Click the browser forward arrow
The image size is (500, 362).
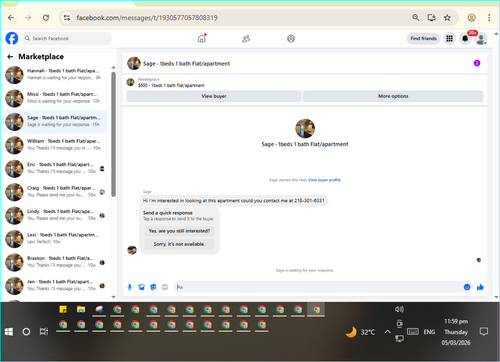coord(28,18)
